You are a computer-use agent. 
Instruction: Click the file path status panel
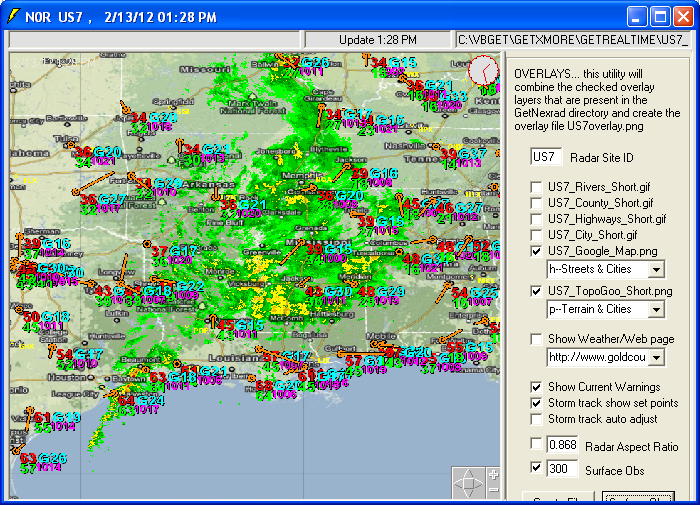tap(572, 39)
